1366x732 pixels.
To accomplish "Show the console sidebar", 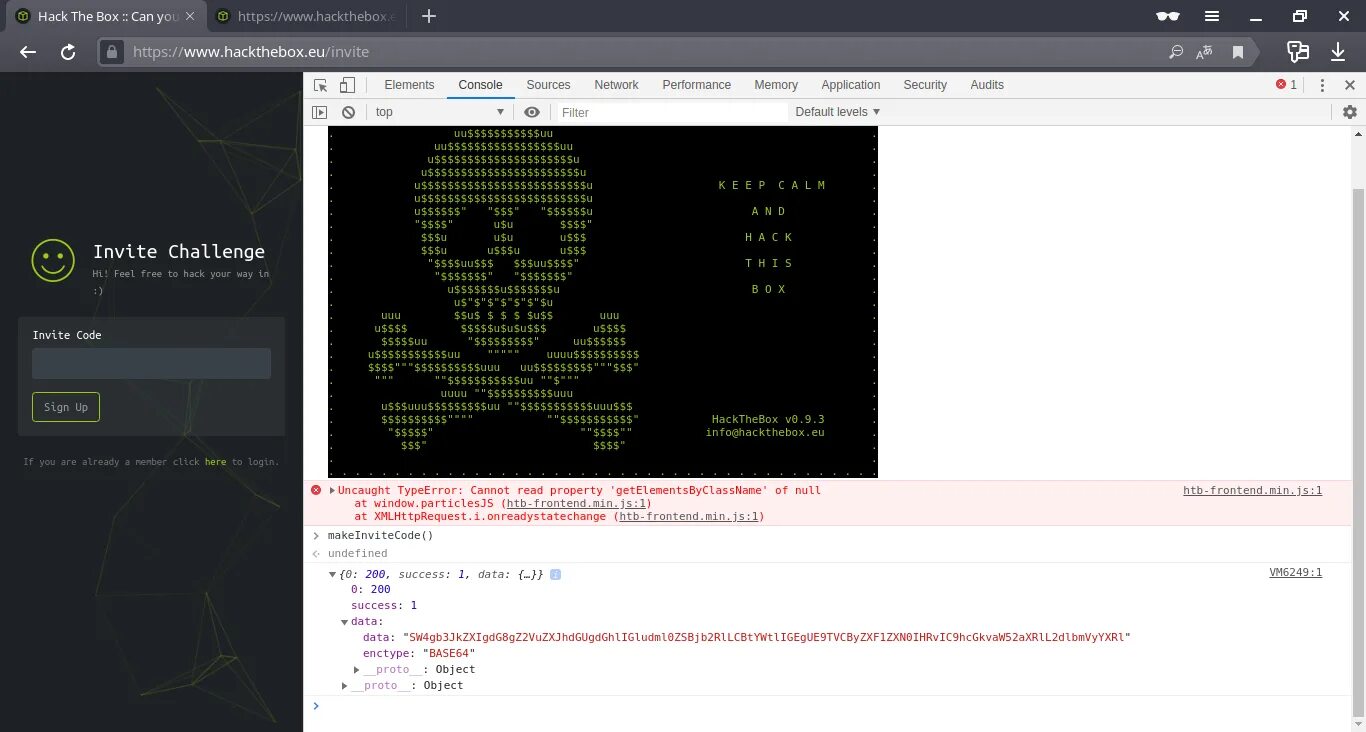I will point(320,112).
